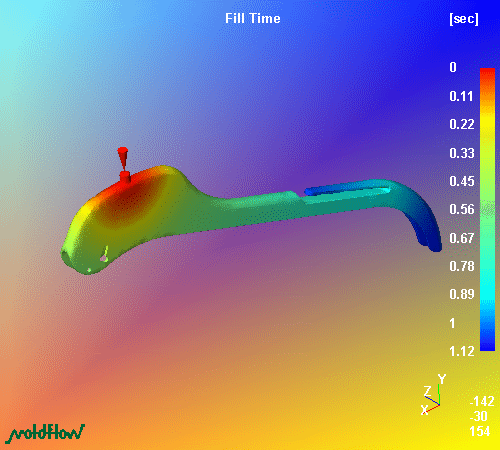Click the red X axis label
Image resolution: width=500 pixels, height=450 pixels.
(x=424, y=410)
